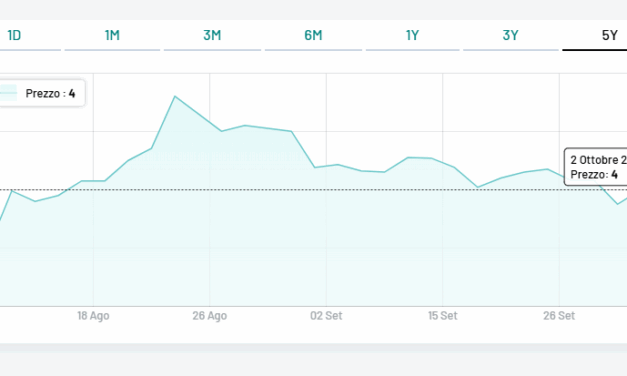Image resolution: width=627 pixels, height=376 pixels.
Task: Select the 1M time range tab
Action: coord(112,36)
